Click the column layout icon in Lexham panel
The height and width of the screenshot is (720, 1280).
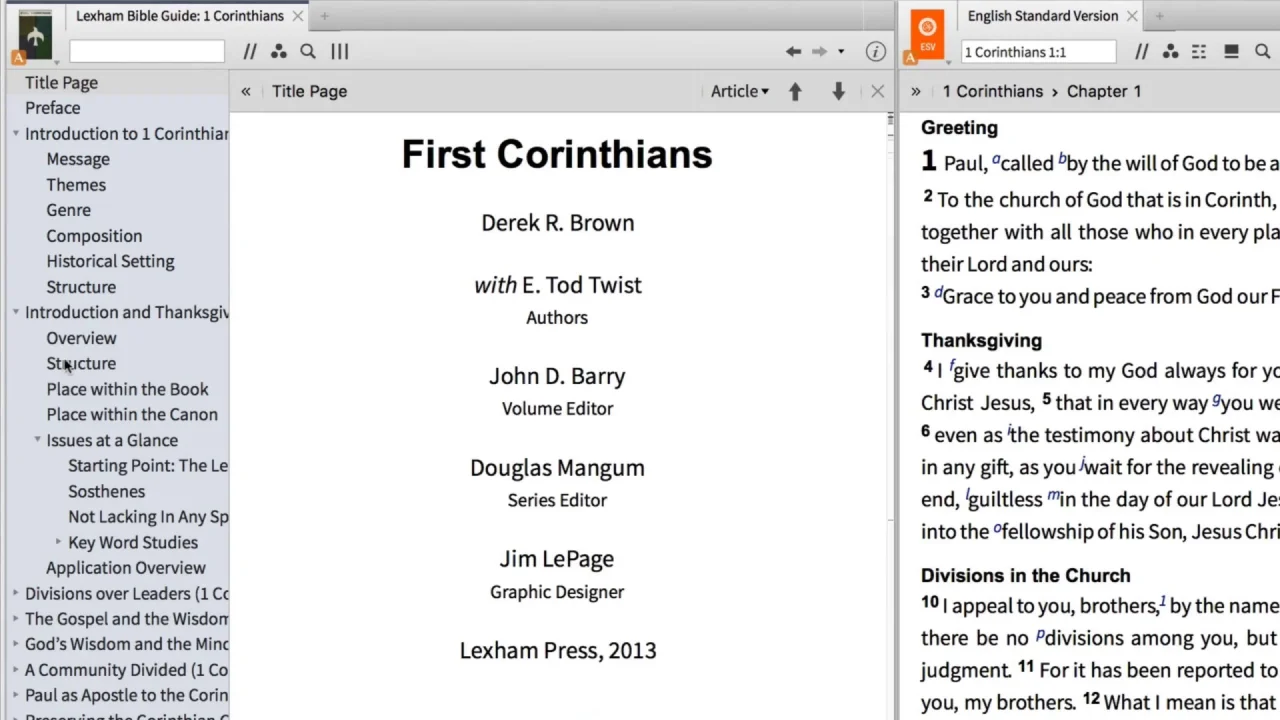[339, 52]
